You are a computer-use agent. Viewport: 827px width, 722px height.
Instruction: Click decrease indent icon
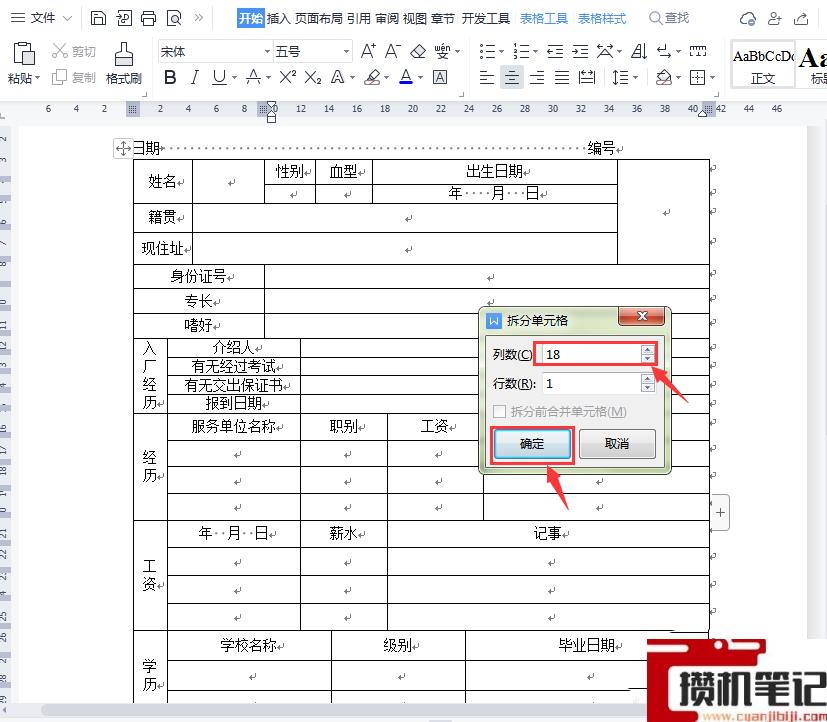555,51
